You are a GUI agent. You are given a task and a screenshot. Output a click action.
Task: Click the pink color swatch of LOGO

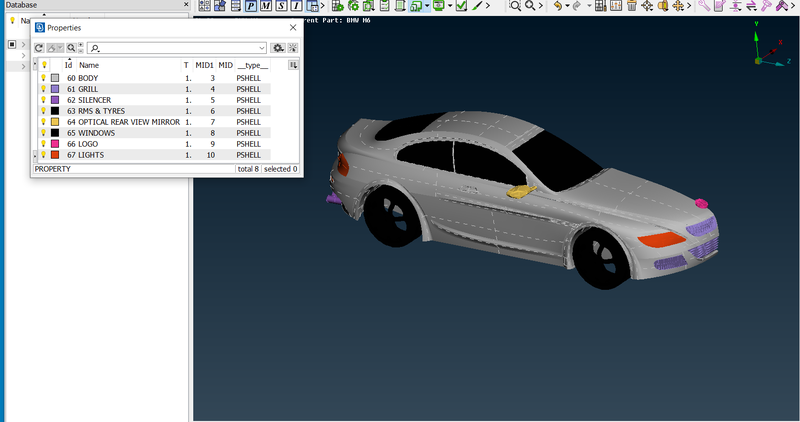click(55, 144)
